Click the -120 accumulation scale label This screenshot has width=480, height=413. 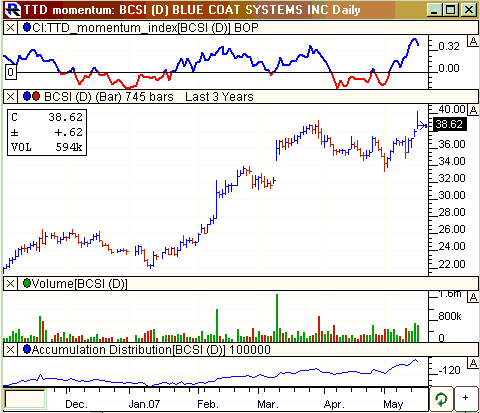tap(449, 370)
